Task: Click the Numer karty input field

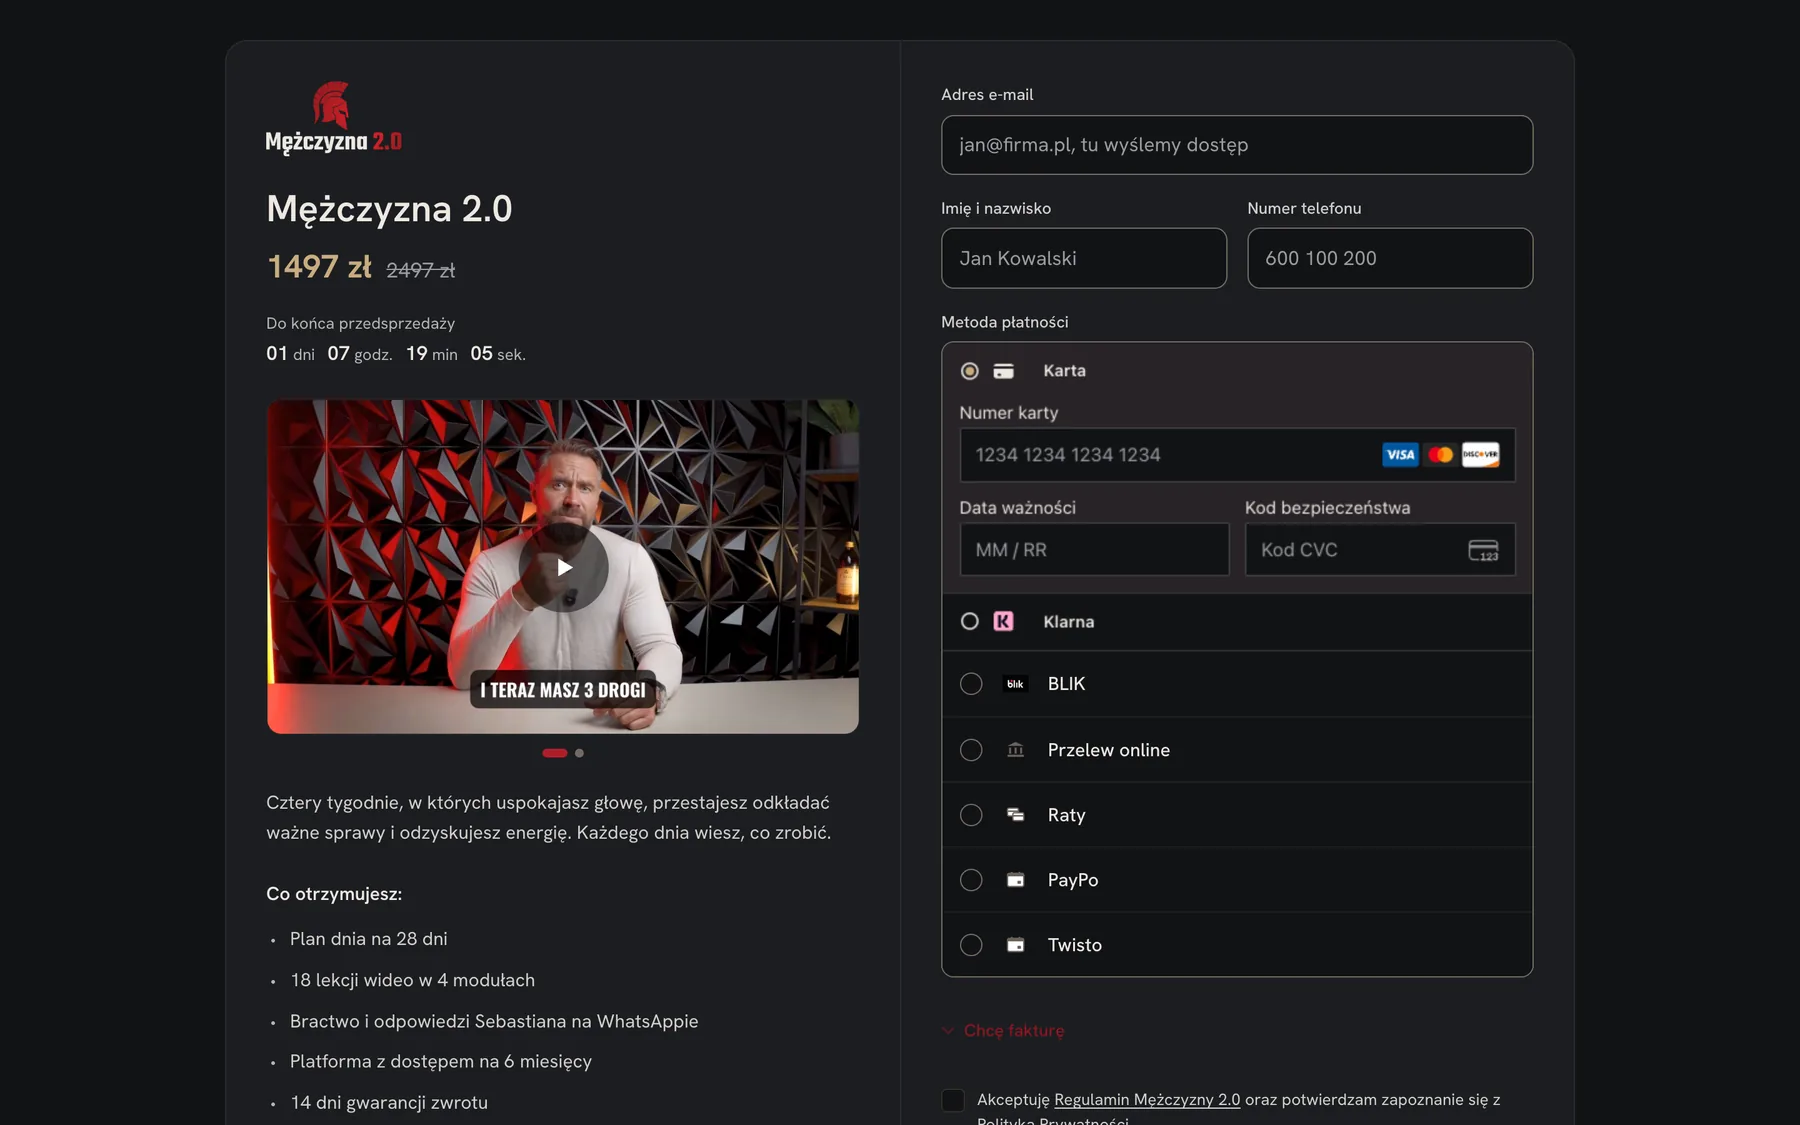Action: click(x=1237, y=455)
